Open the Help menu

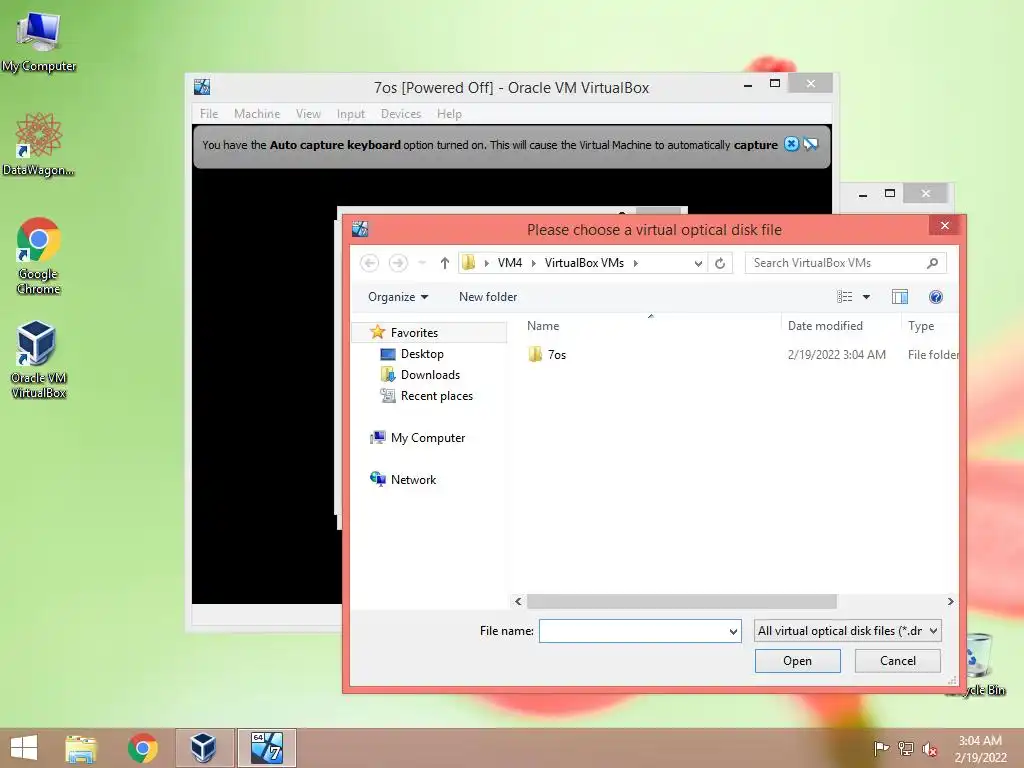point(449,114)
